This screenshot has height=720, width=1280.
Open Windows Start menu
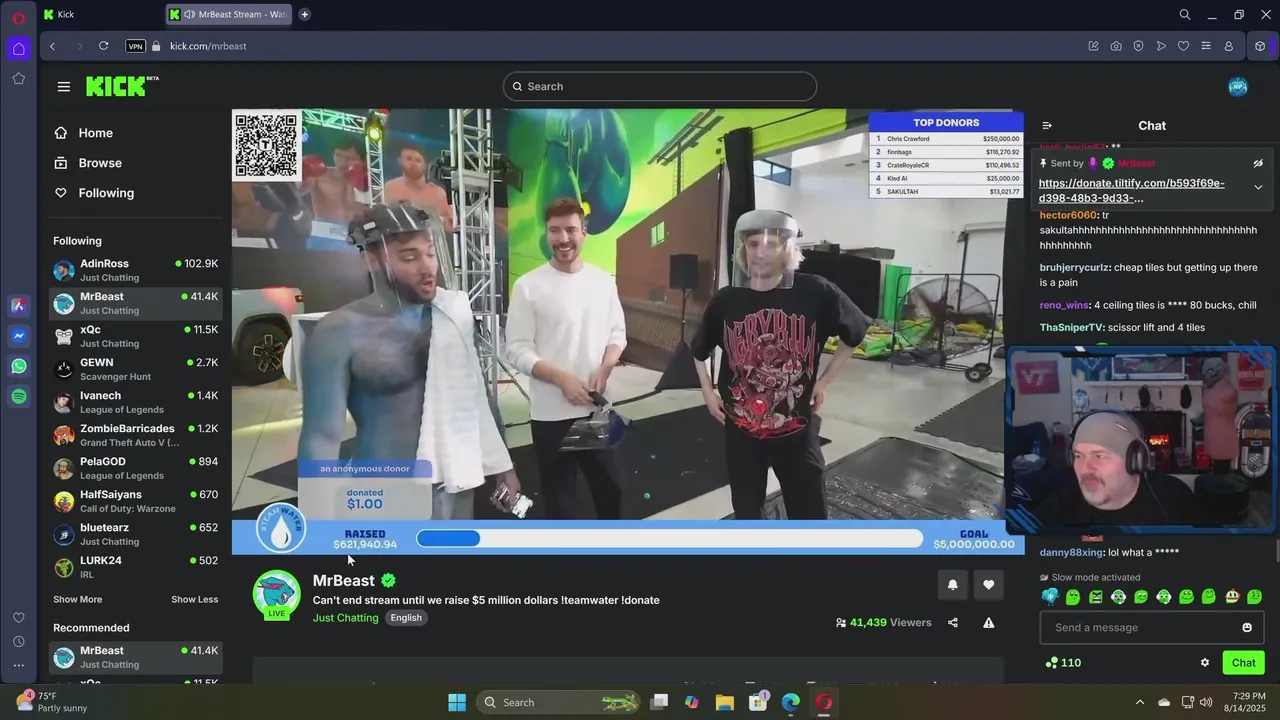(x=457, y=702)
